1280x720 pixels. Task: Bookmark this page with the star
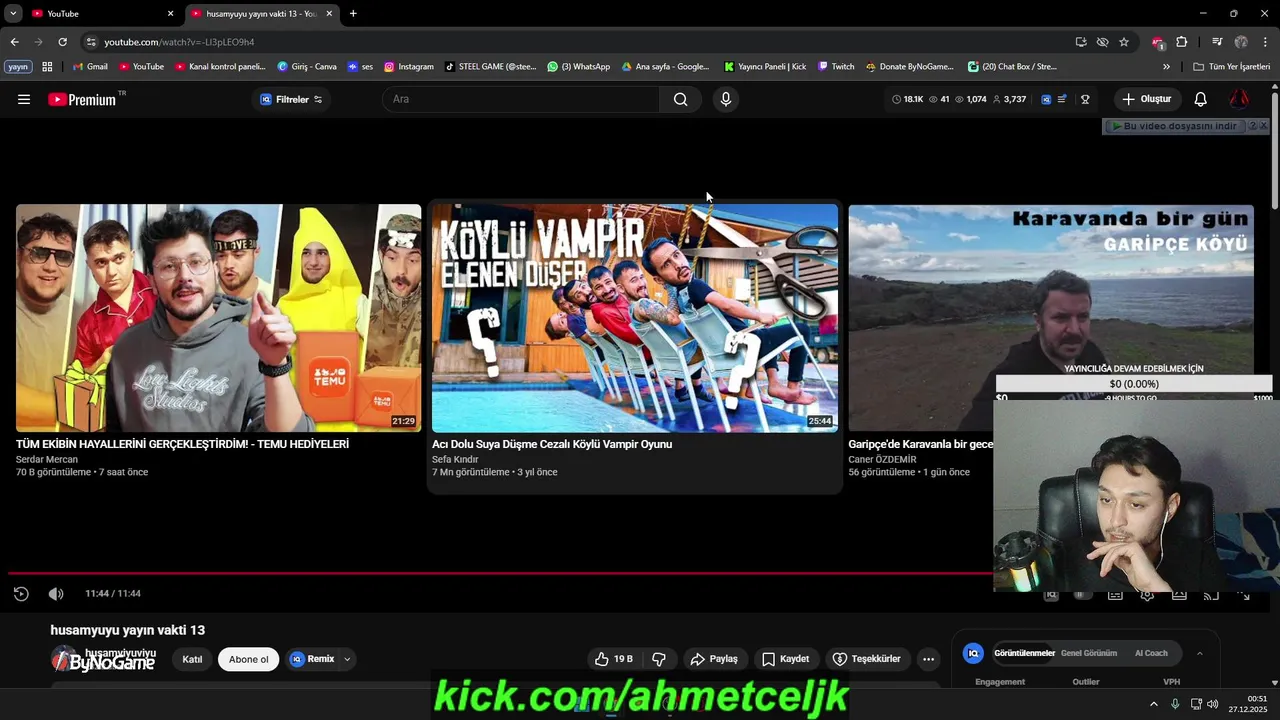click(x=1124, y=42)
